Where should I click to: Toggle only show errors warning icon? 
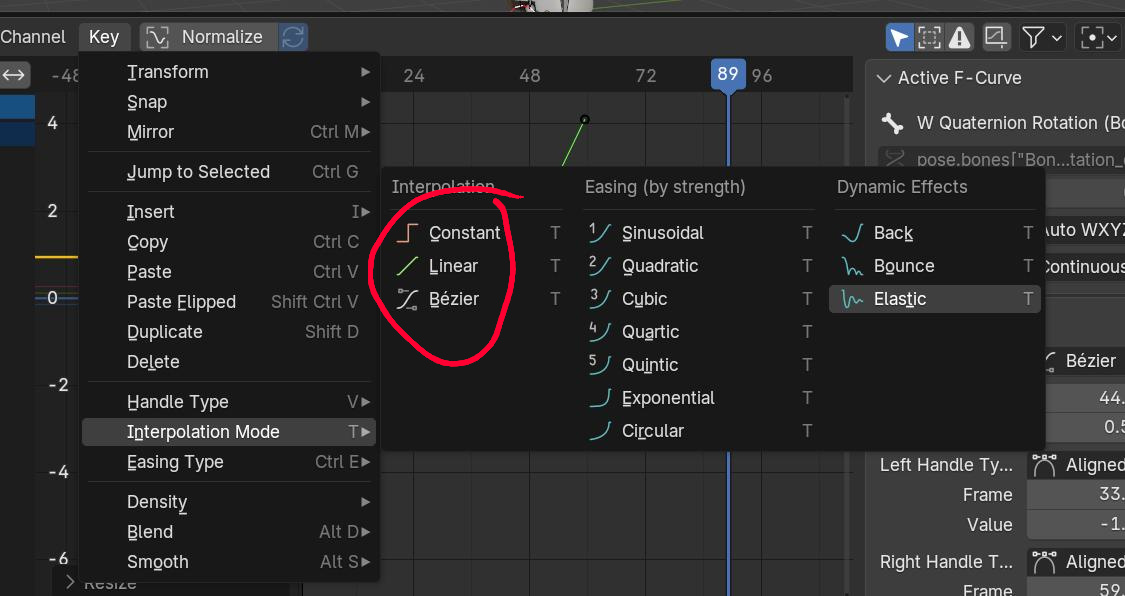click(959, 37)
